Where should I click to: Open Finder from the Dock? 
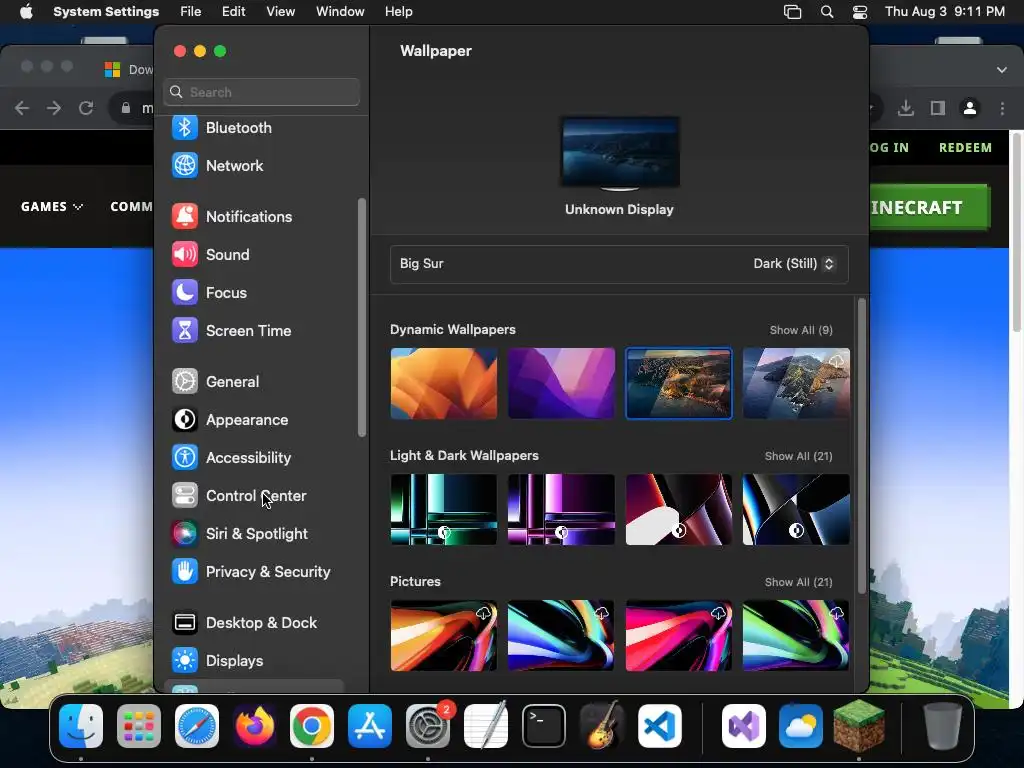point(81,726)
